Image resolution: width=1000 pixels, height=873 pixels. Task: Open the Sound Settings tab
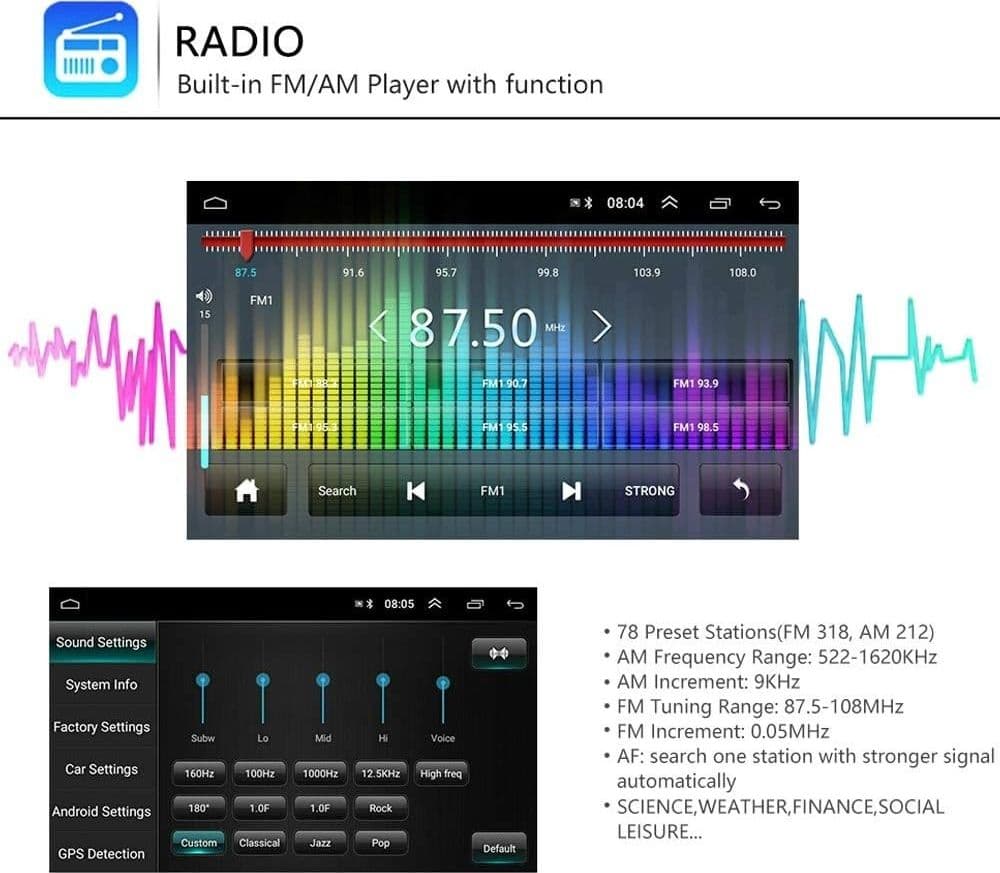click(x=102, y=643)
